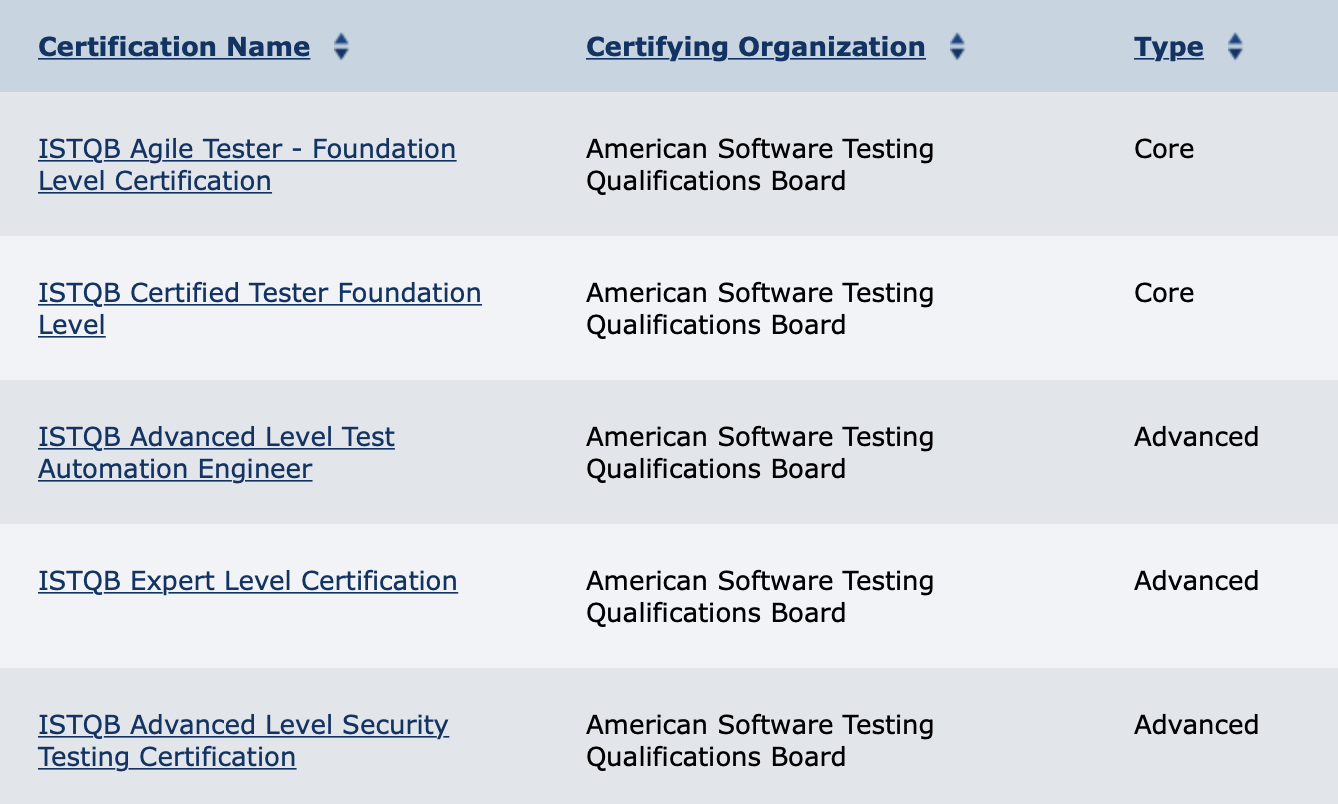1338x804 pixels.
Task: Select the organization cell in Certified Tester Foundation row
Action: click(x=760, y=309)
